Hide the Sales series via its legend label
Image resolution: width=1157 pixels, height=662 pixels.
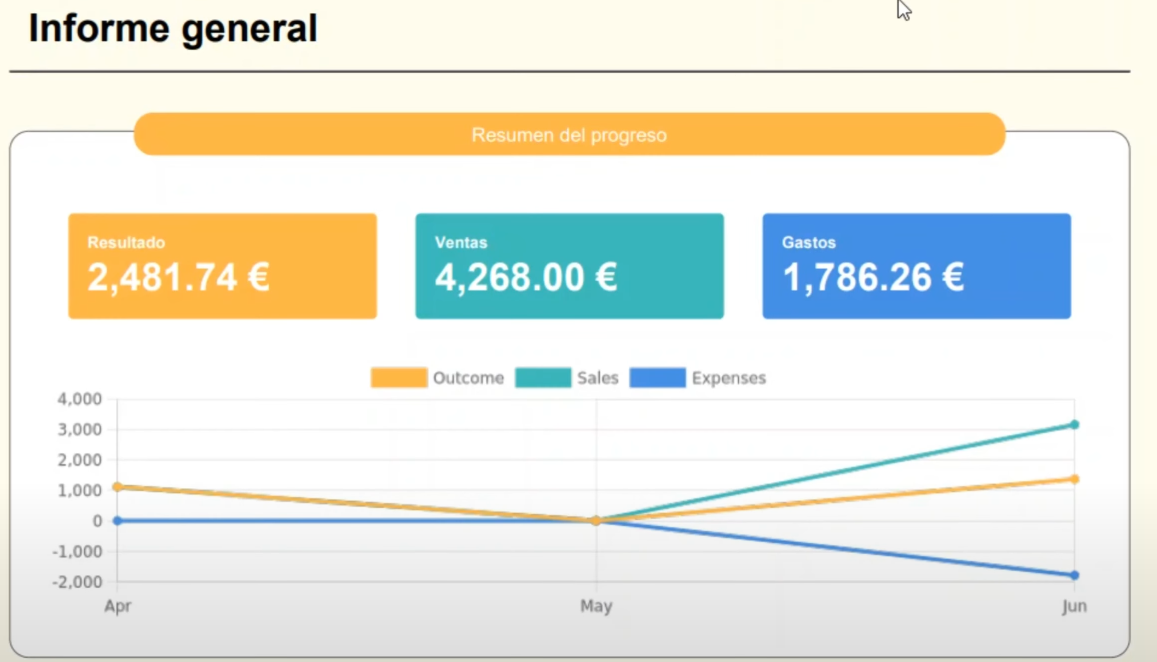[597, 378]
